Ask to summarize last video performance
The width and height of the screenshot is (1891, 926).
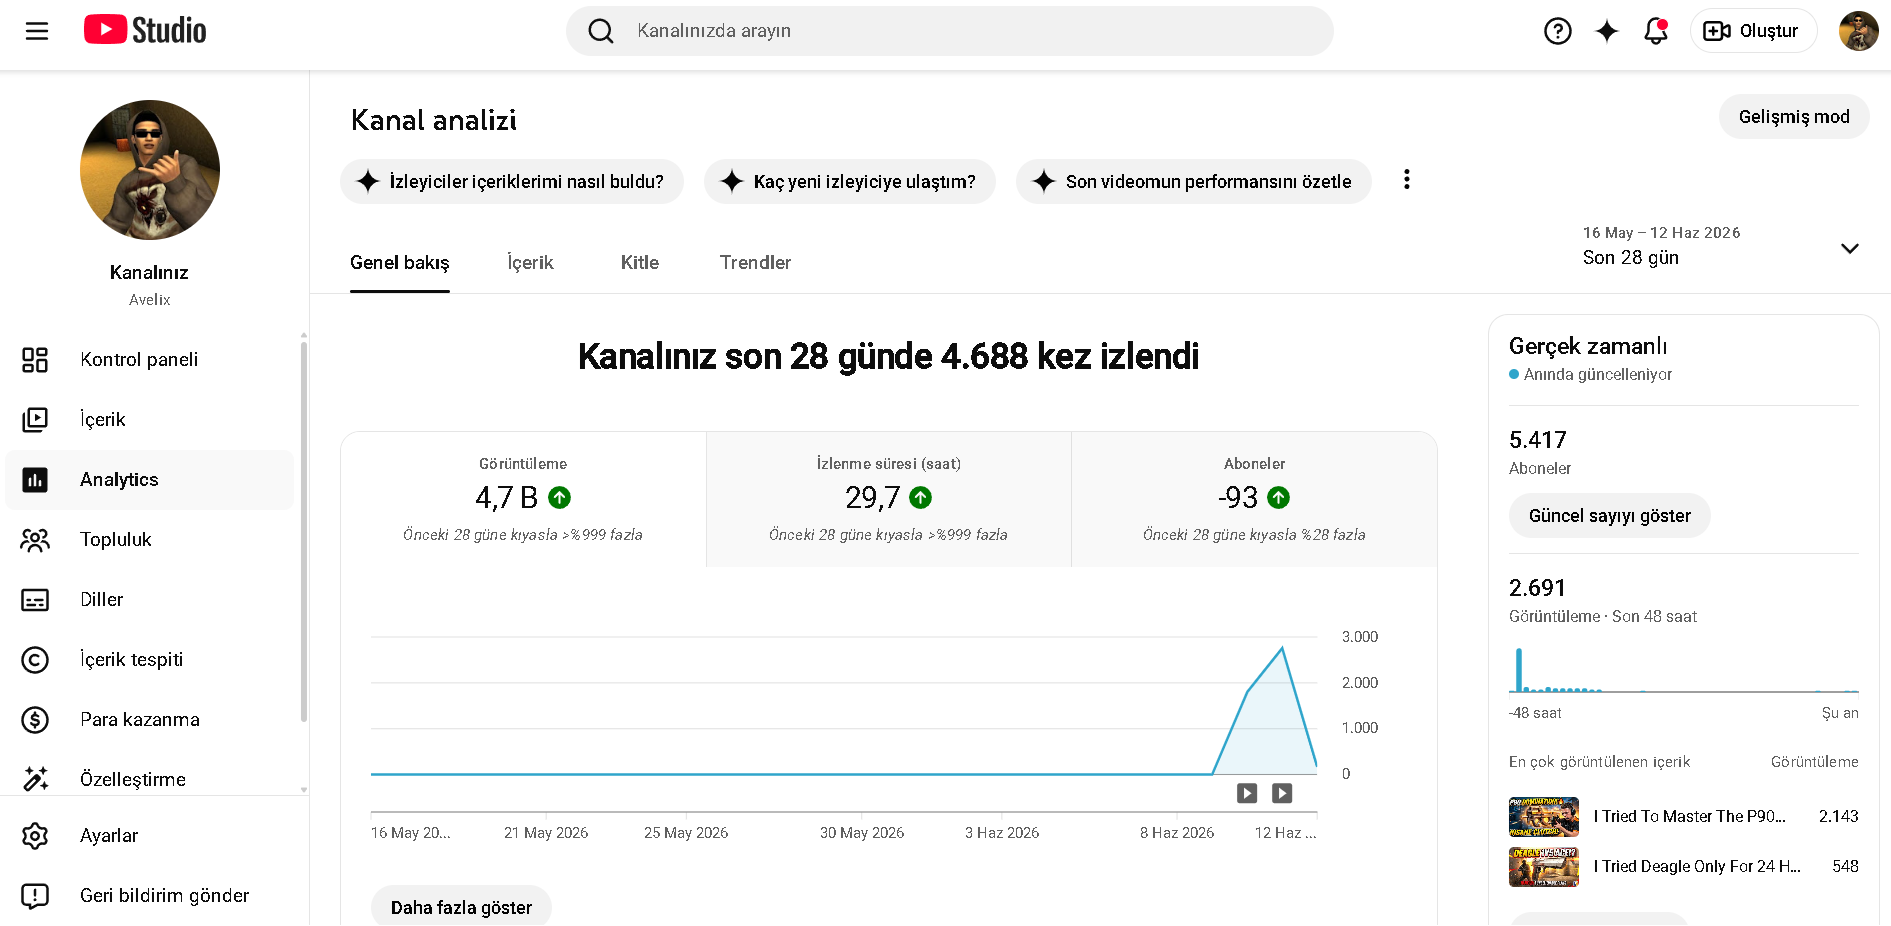click(1194, 182)
